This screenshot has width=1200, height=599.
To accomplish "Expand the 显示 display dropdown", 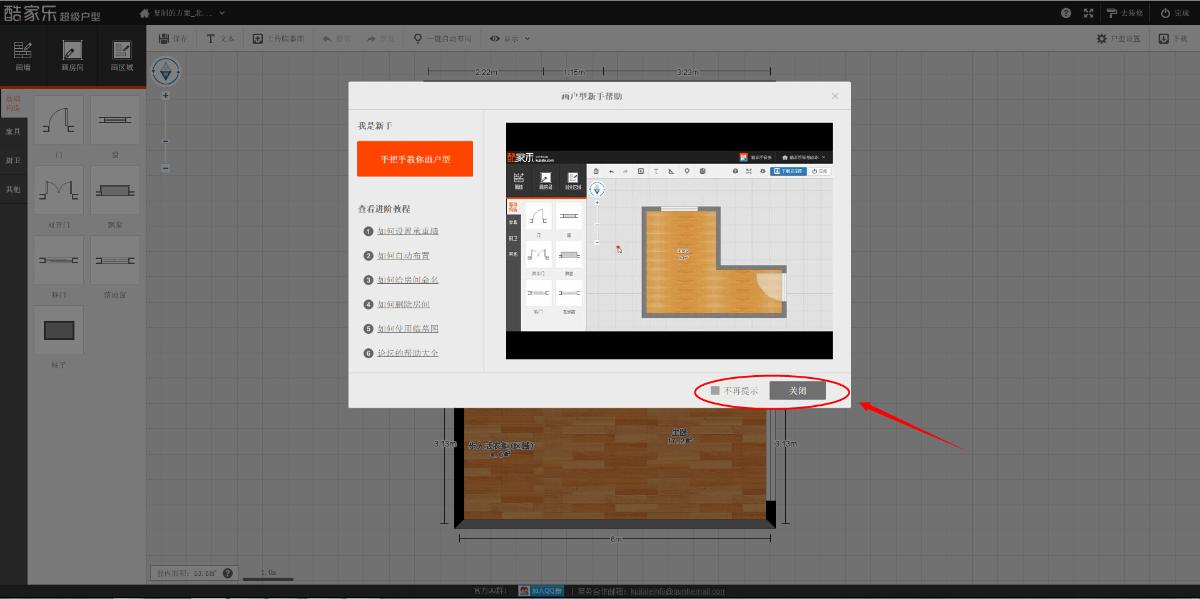I will [x=510, y=38].
